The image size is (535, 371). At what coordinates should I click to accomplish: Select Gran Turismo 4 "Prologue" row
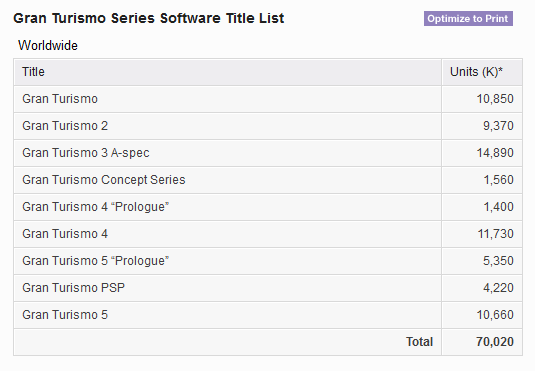(x=268, y=207)
